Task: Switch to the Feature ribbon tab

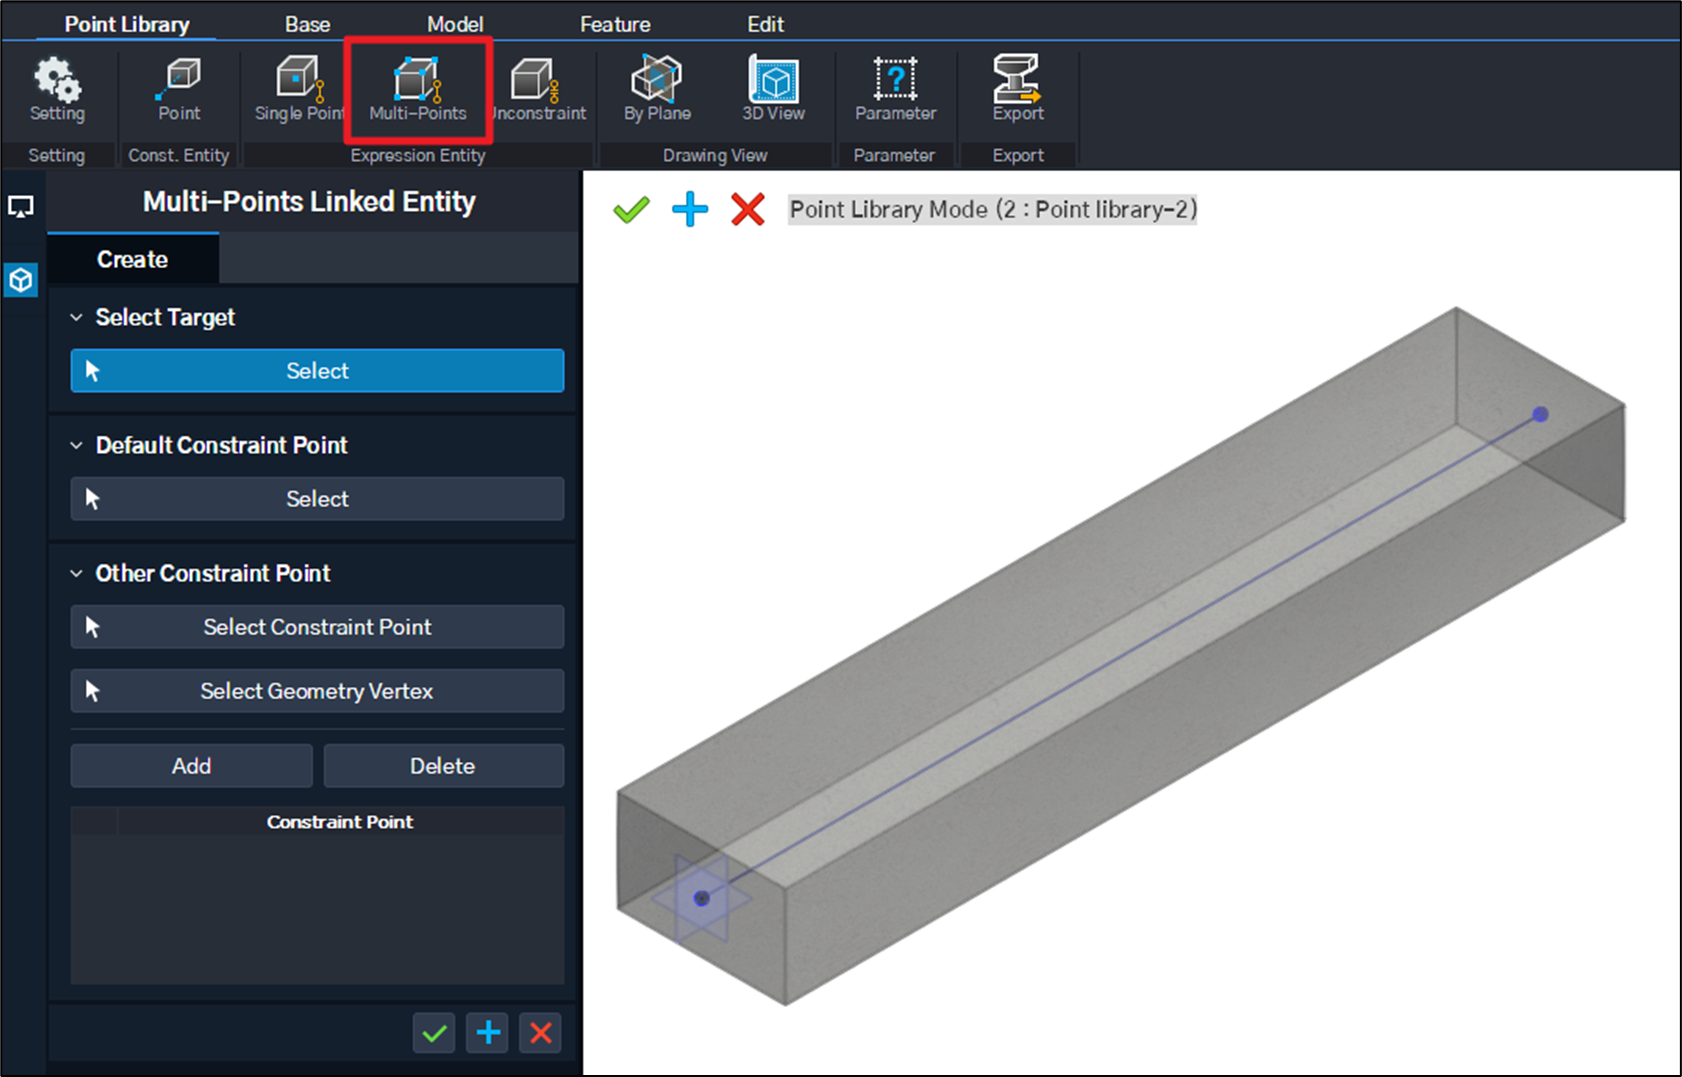Action: tap(615, 24)
